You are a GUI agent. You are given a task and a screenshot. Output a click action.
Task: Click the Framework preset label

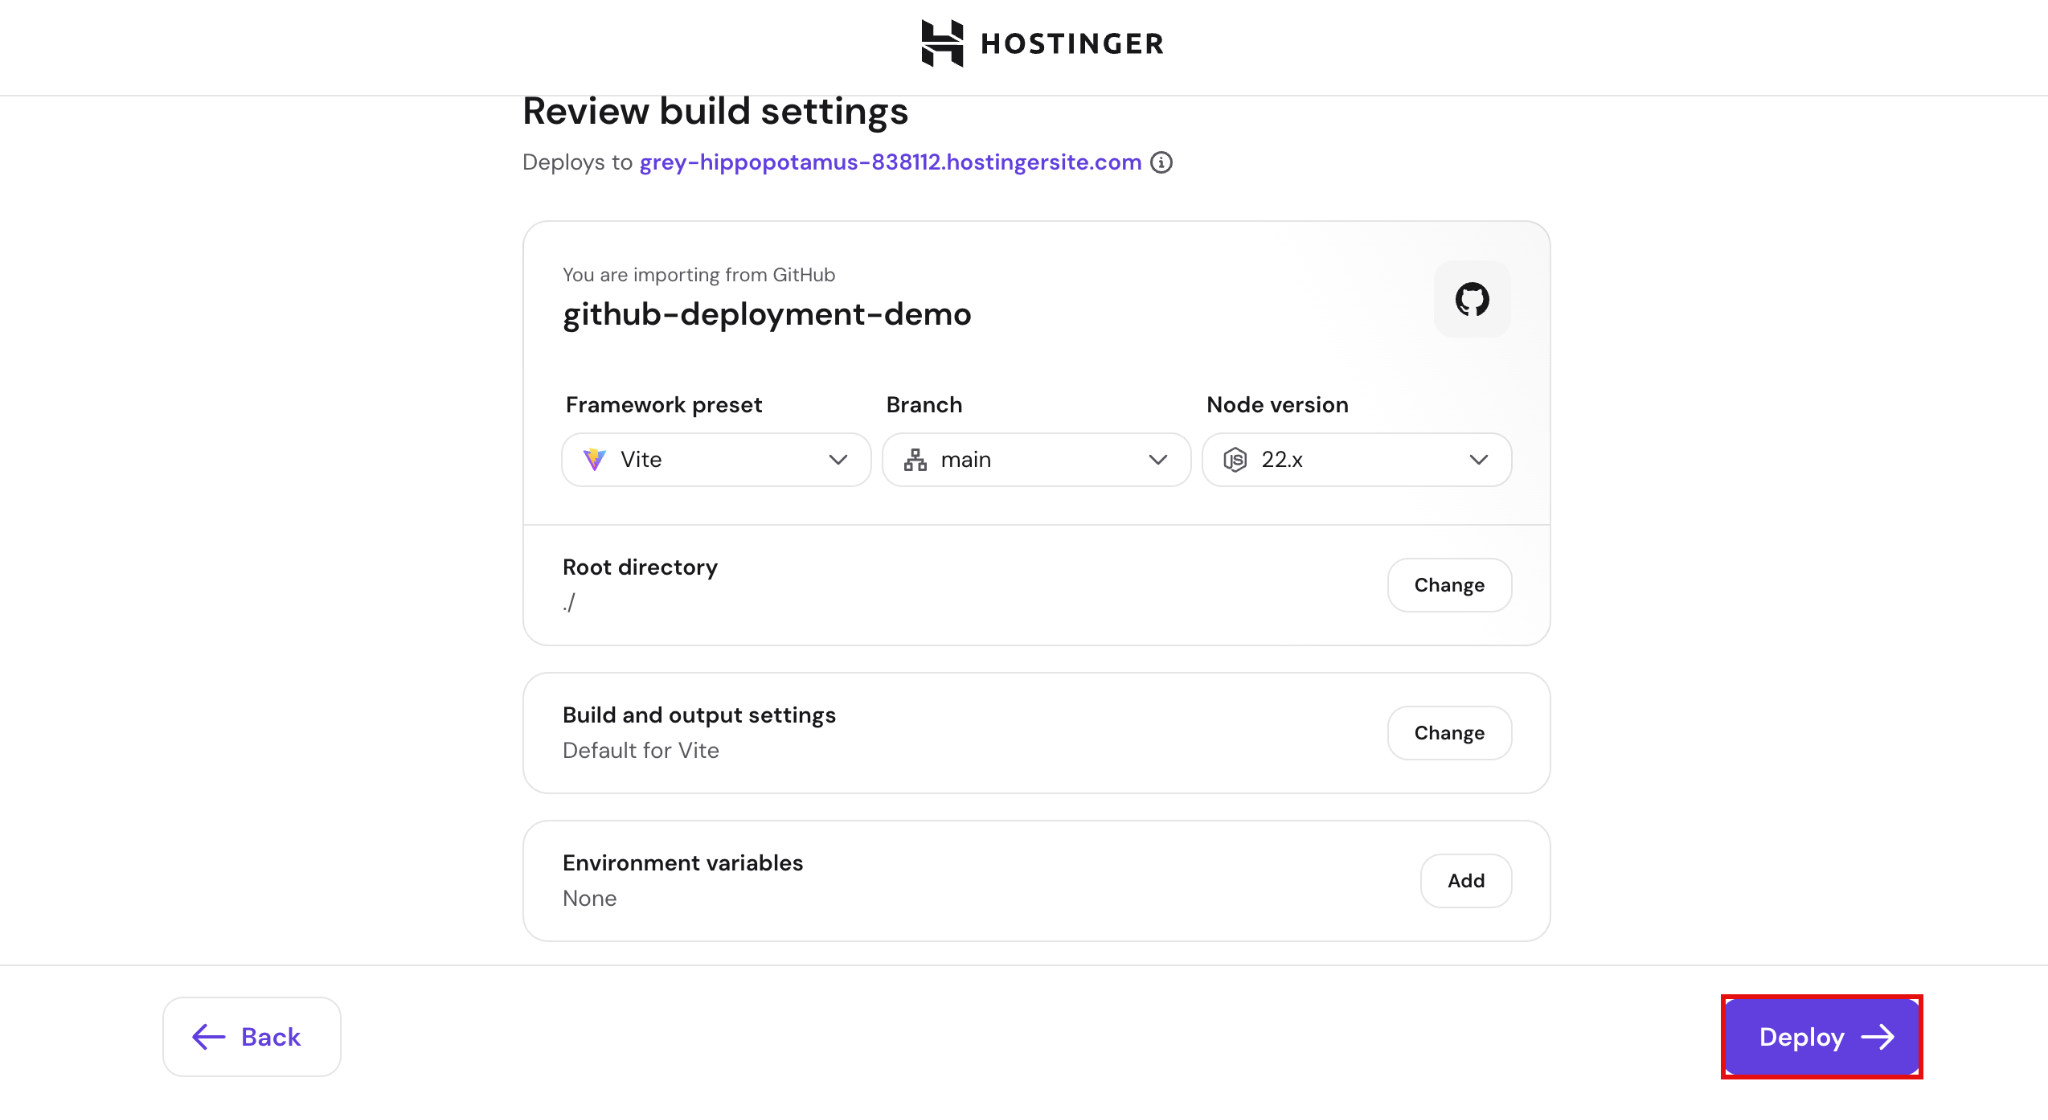[664, 405]
